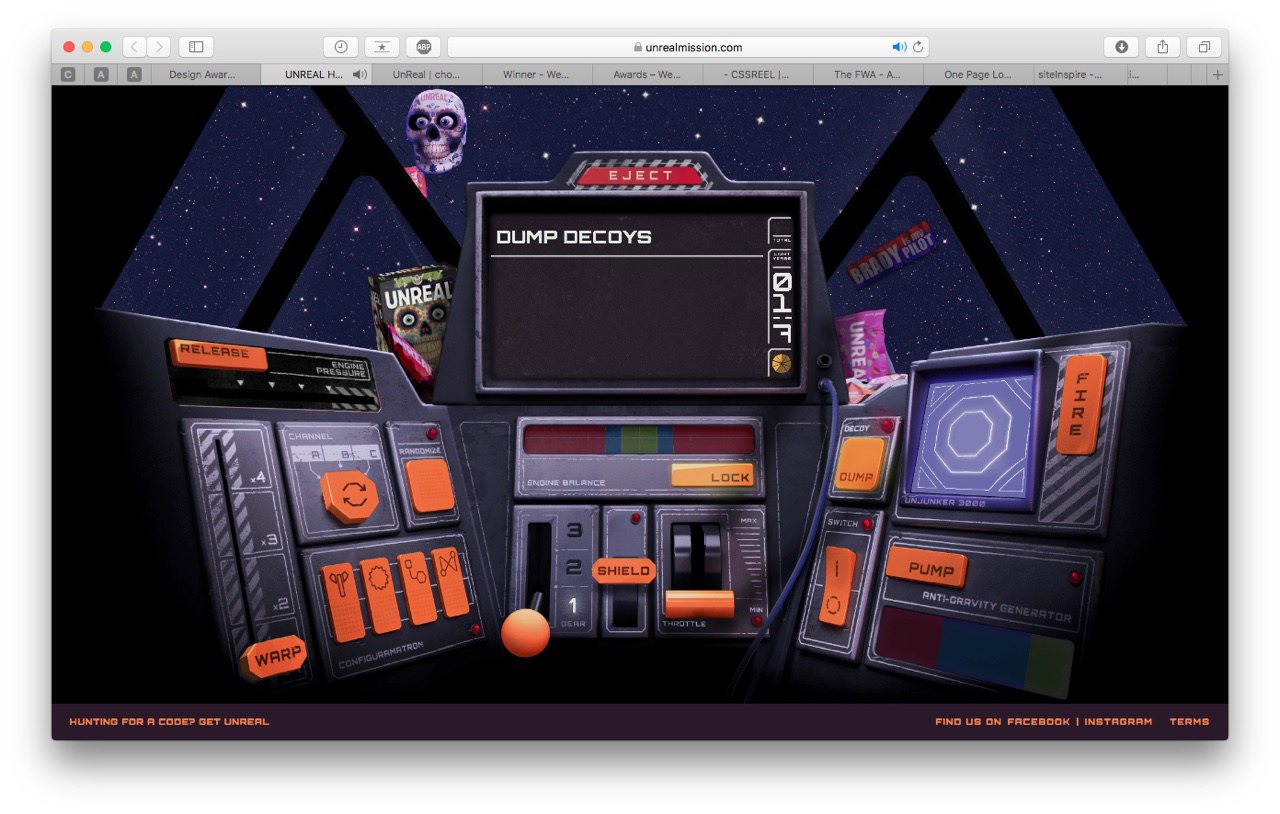Screen dimensions: 1280x814
Task: Click the vertical FIRE button
Action: [1079, 405]
